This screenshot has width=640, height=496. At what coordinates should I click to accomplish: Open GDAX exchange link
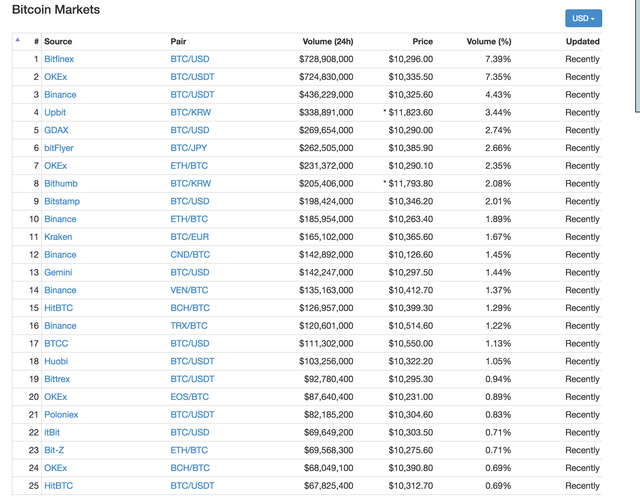56,130
